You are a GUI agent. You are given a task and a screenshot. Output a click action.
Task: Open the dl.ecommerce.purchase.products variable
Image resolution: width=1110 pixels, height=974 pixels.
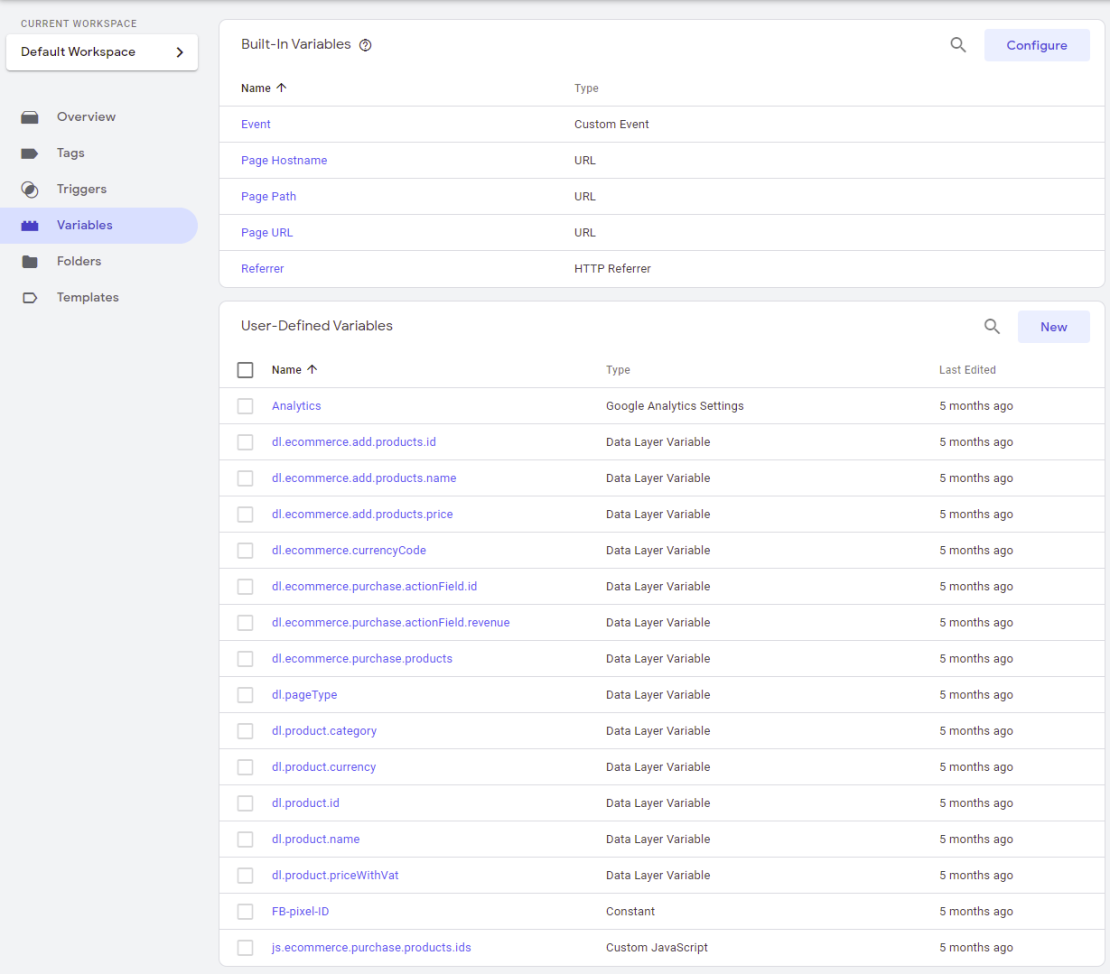click(362, 658)
